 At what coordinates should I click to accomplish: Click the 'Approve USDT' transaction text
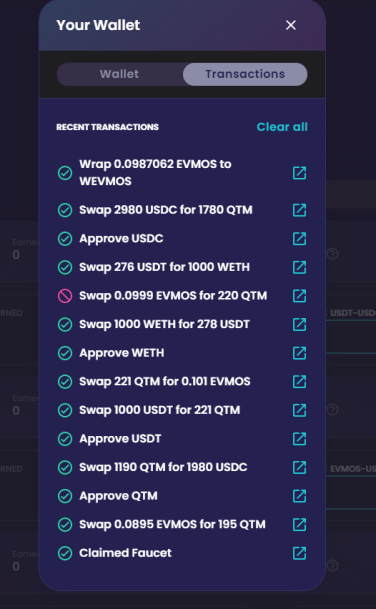(x=120, y=439)
